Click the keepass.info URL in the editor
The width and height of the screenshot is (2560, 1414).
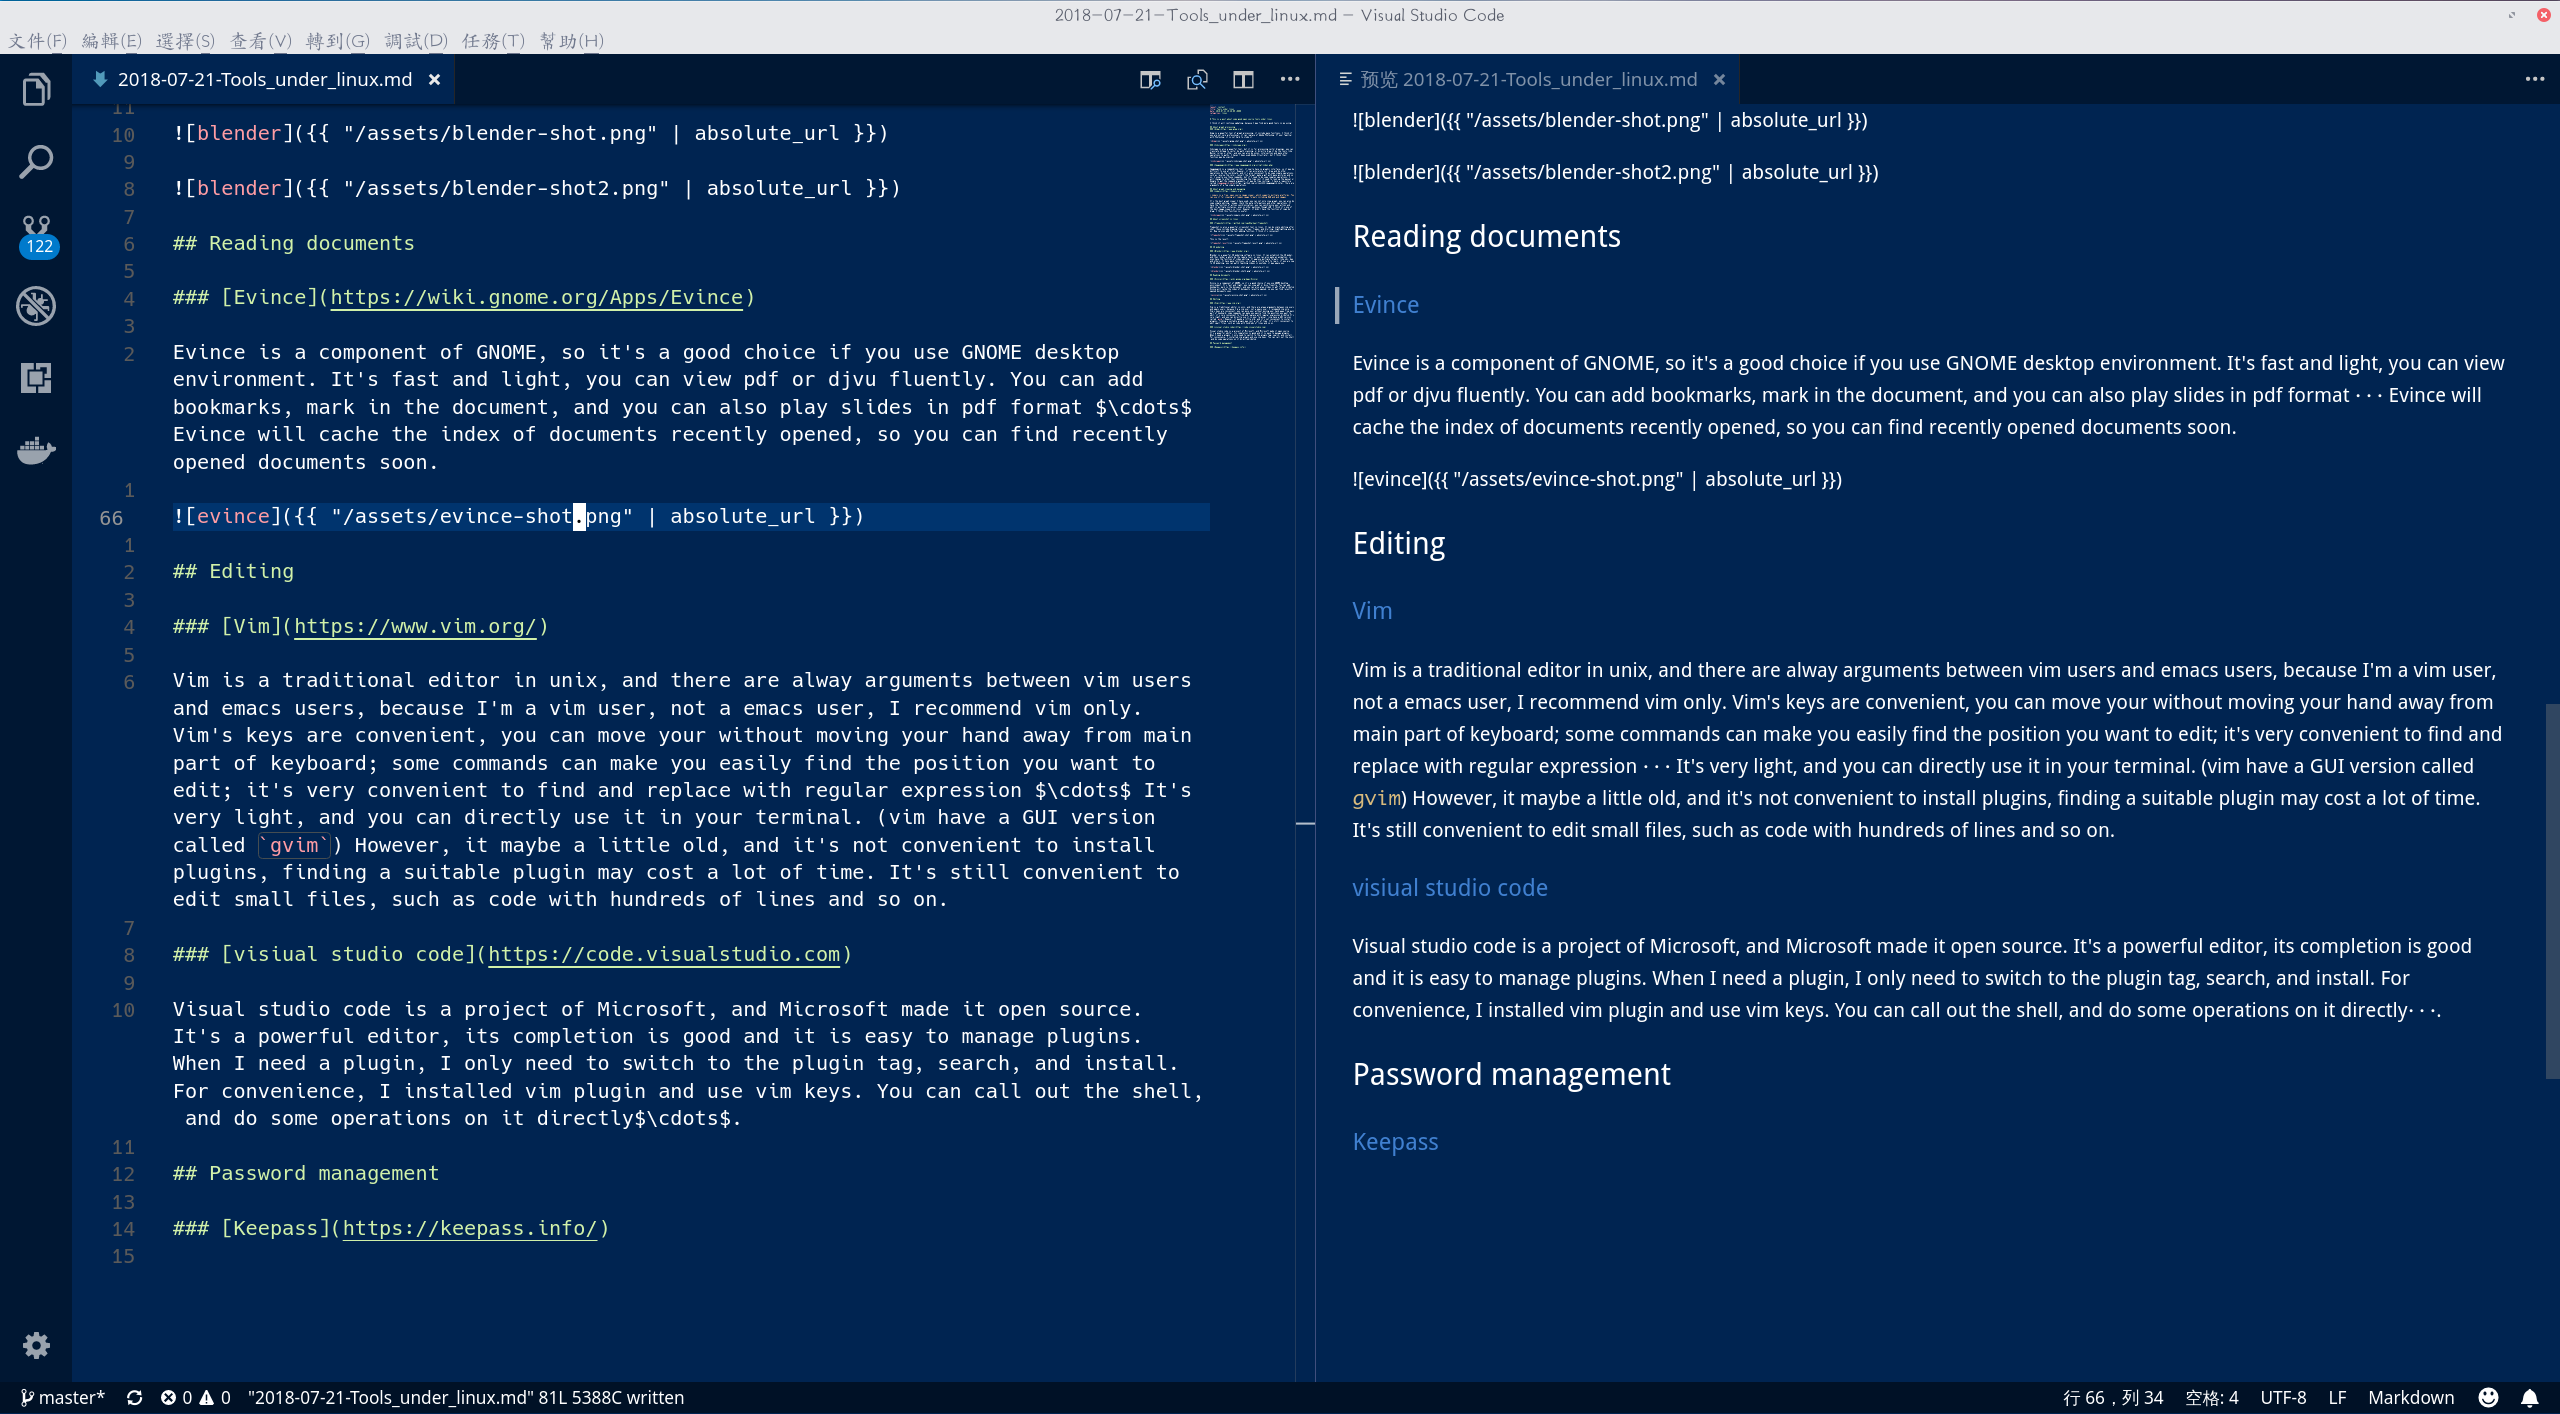(x=470, y=1229)
